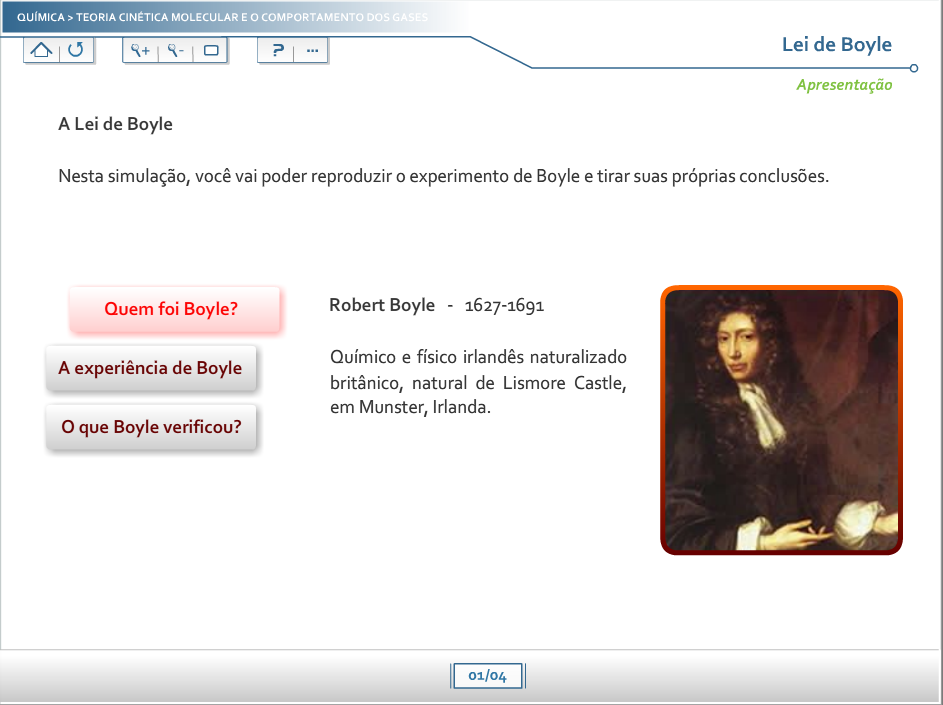This screenshot has width=943, height=705.
Task: Click the 'Lei de Boyle' title
Action: (837, 45)
